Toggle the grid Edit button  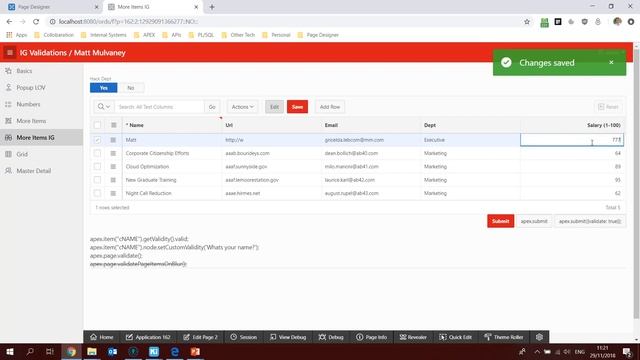[x=274, y=107]
